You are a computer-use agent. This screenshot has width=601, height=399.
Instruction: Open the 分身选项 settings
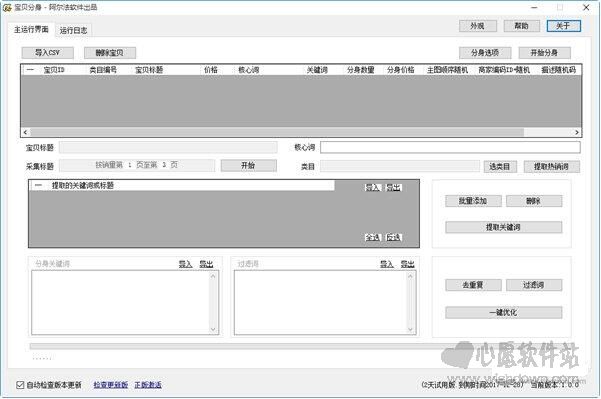[485, 53]
